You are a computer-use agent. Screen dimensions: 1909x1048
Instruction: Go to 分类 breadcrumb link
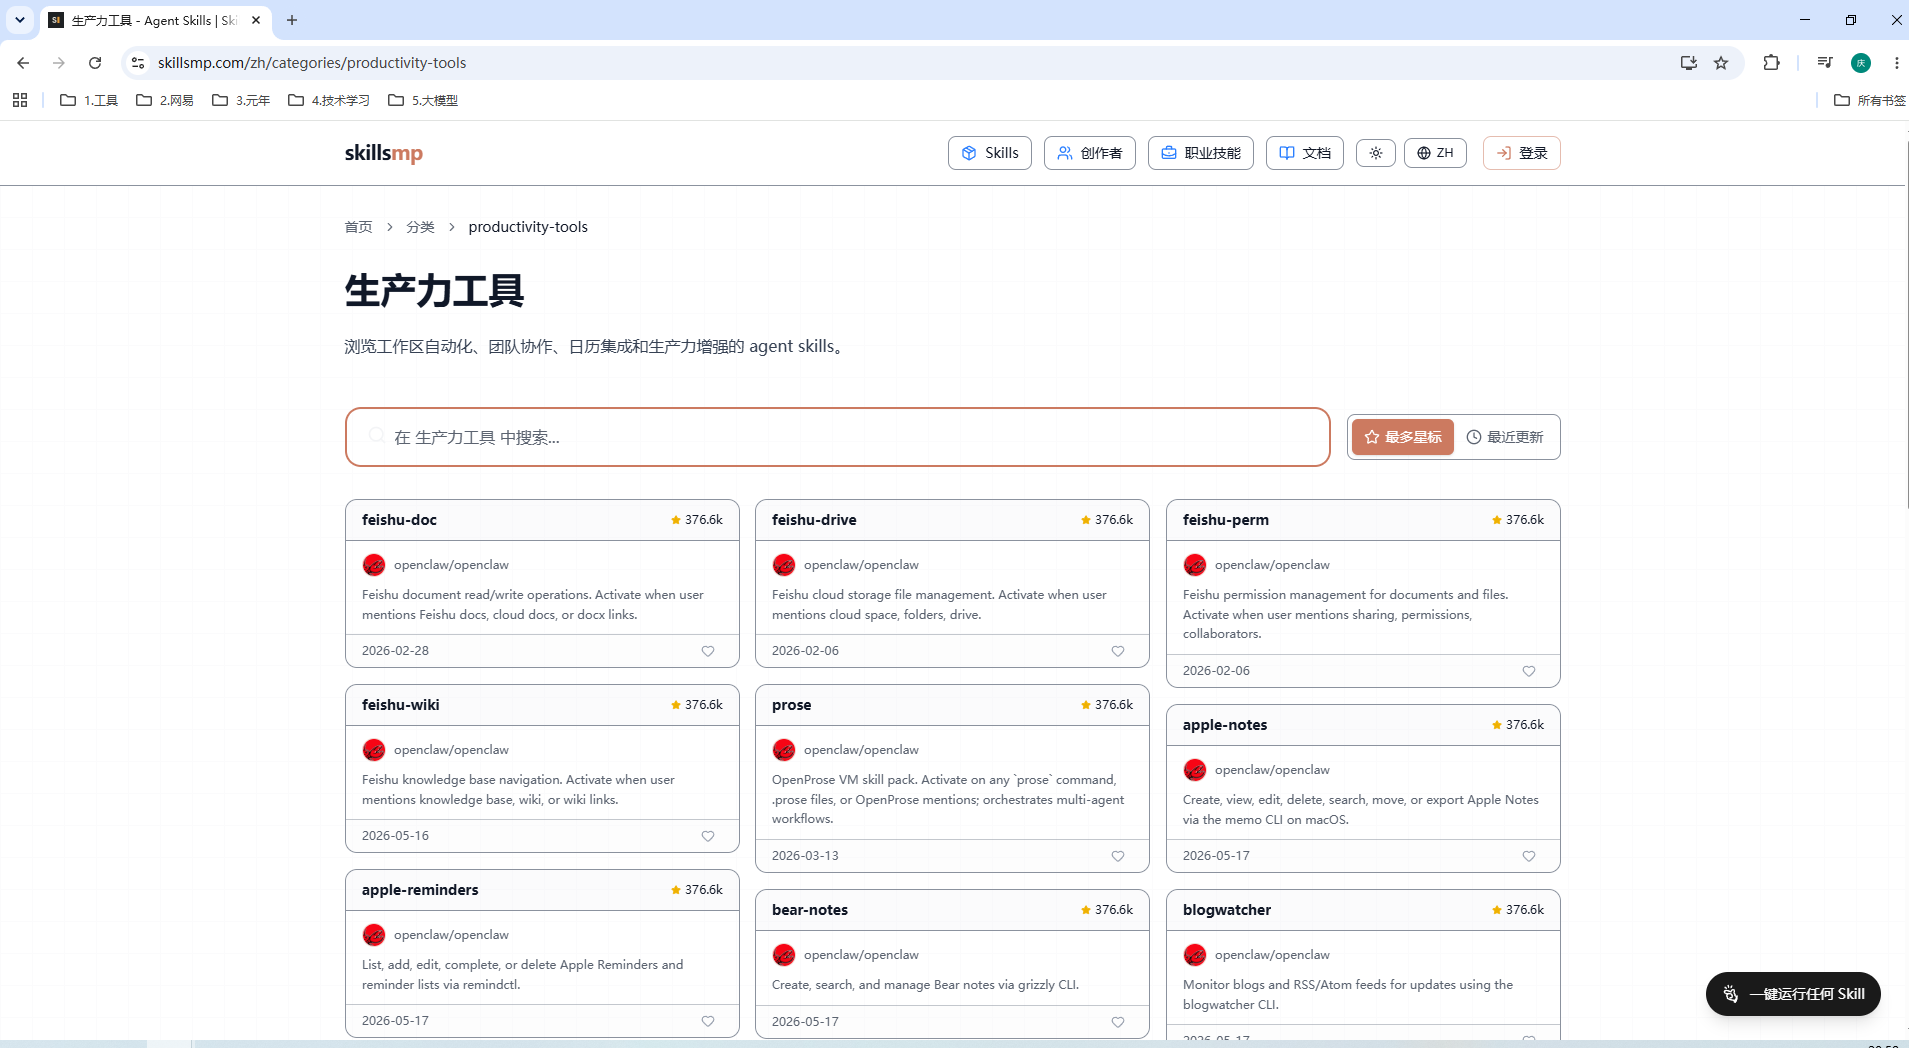click(x=420, y=227)
